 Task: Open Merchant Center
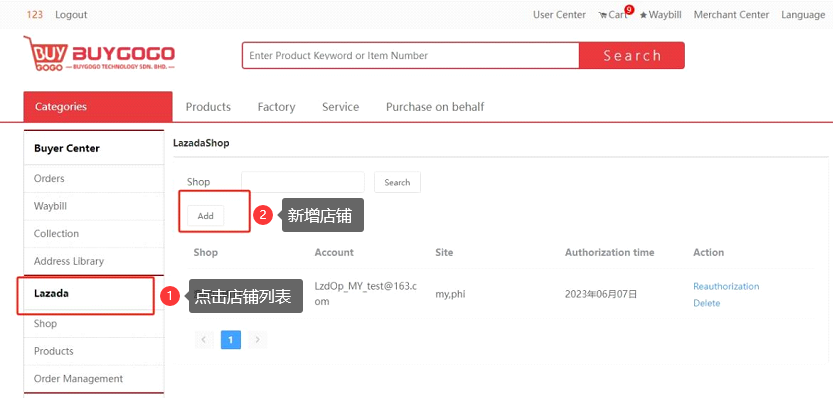[x=731, y=15]
